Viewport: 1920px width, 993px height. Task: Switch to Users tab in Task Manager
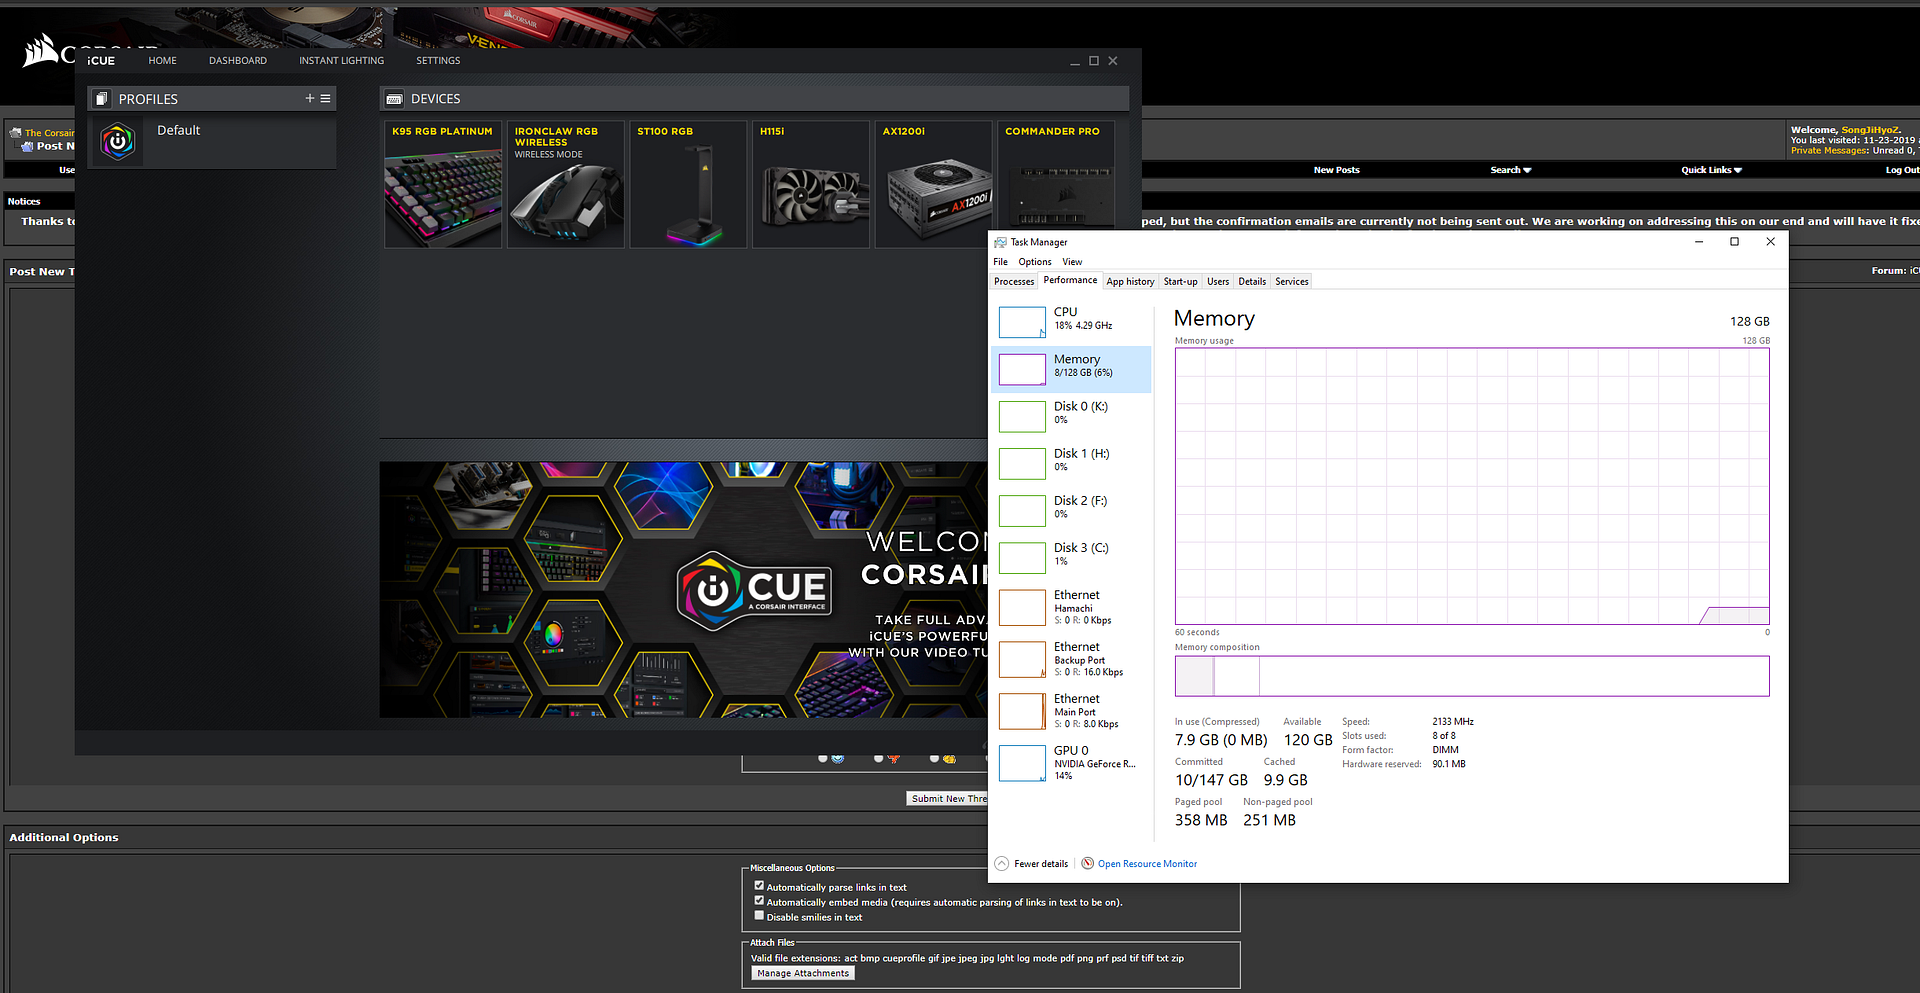1218,282
